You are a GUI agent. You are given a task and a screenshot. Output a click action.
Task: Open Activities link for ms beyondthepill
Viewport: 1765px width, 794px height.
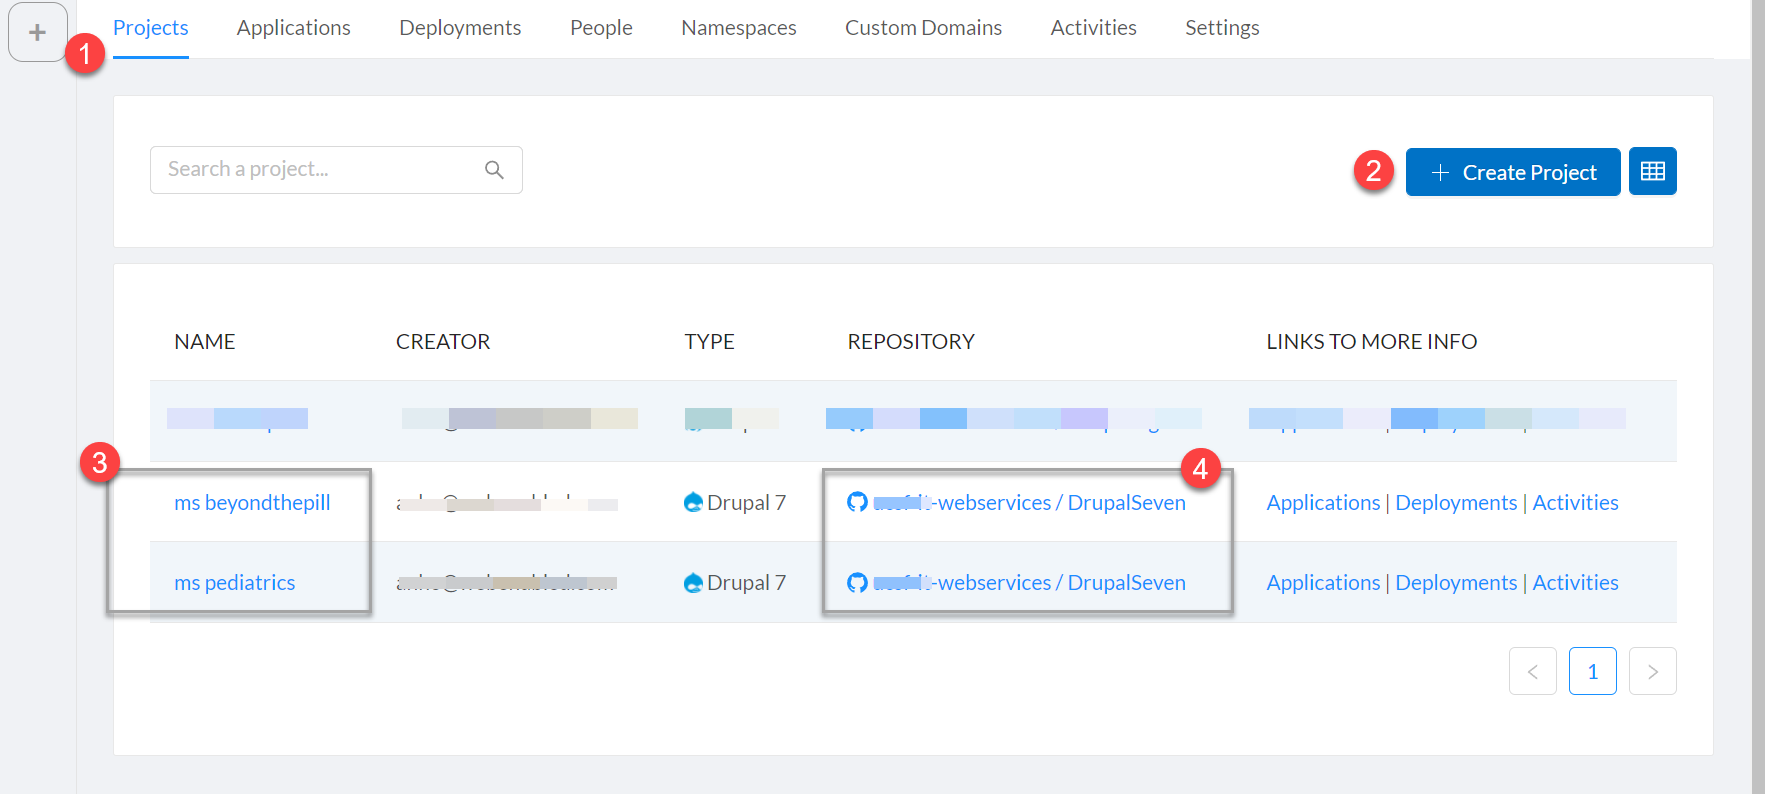pos(1575,502)
